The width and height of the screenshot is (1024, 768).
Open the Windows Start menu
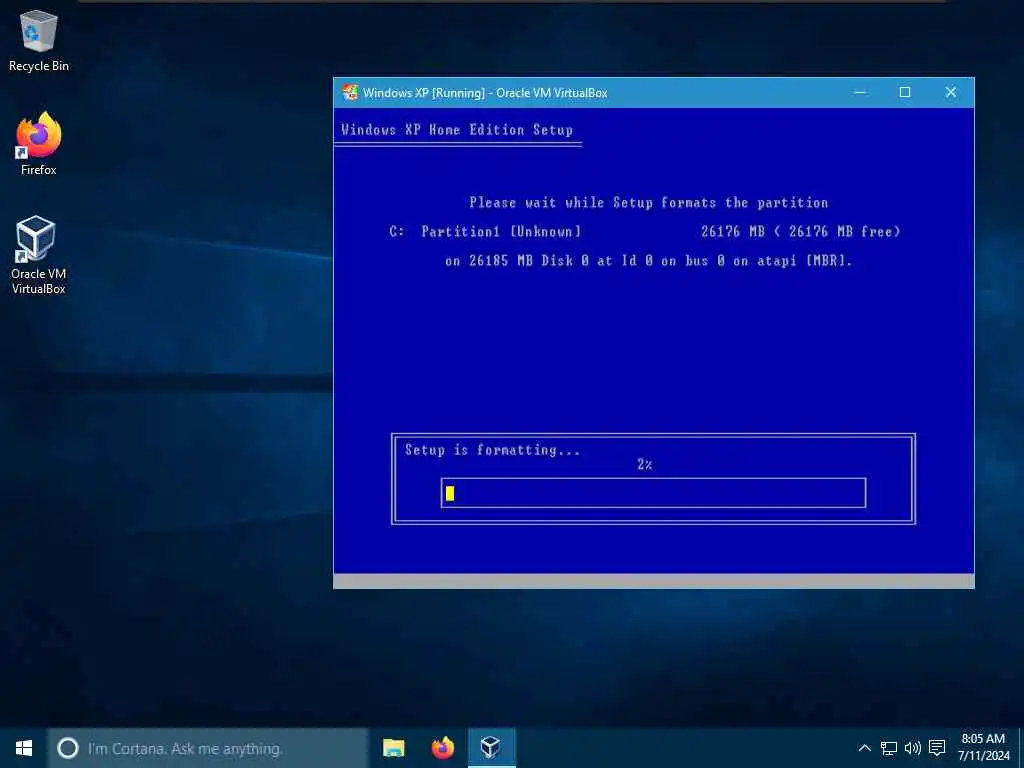click(24, 748)
